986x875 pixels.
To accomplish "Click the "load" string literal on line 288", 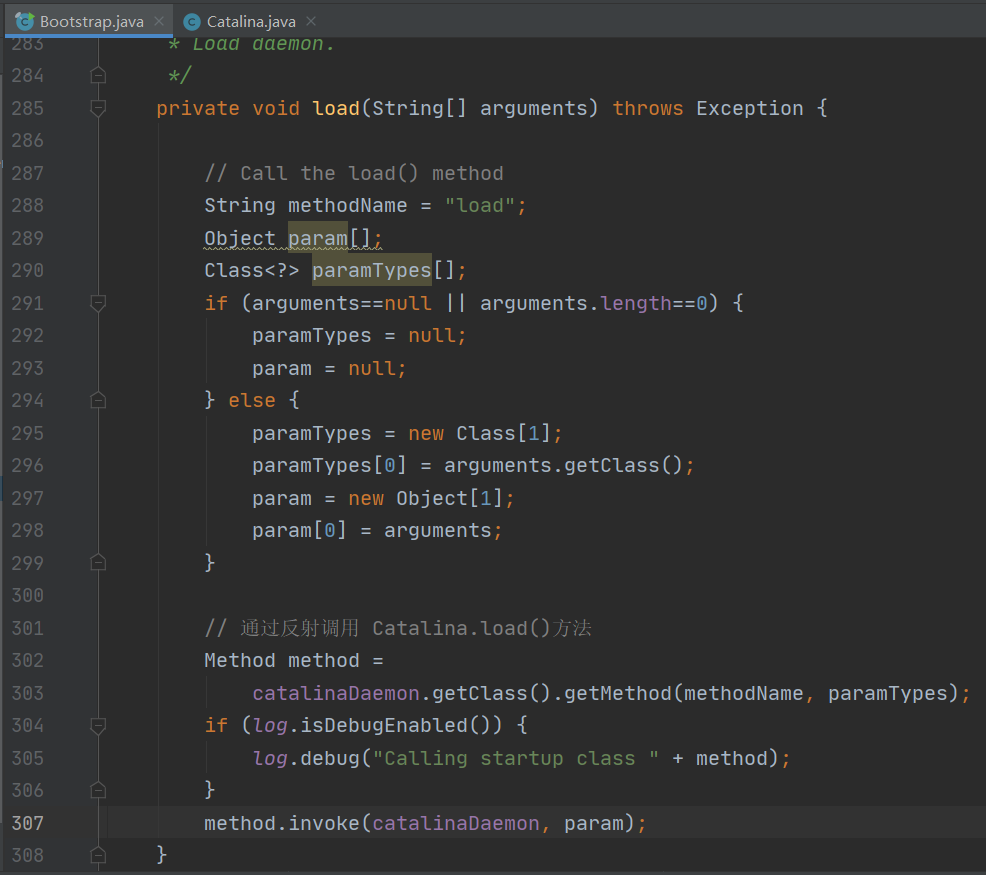I will [480, 206].
